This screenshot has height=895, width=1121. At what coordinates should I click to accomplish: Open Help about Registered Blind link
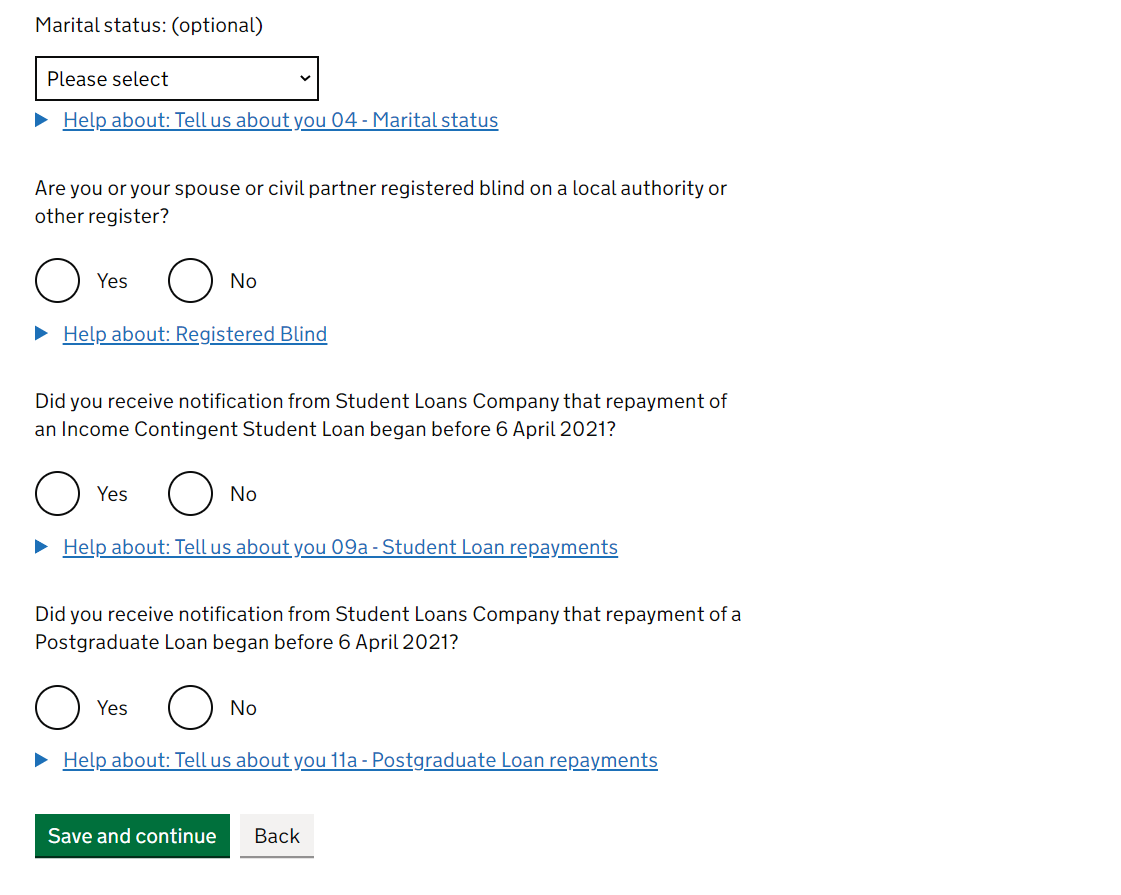[195, 334]
